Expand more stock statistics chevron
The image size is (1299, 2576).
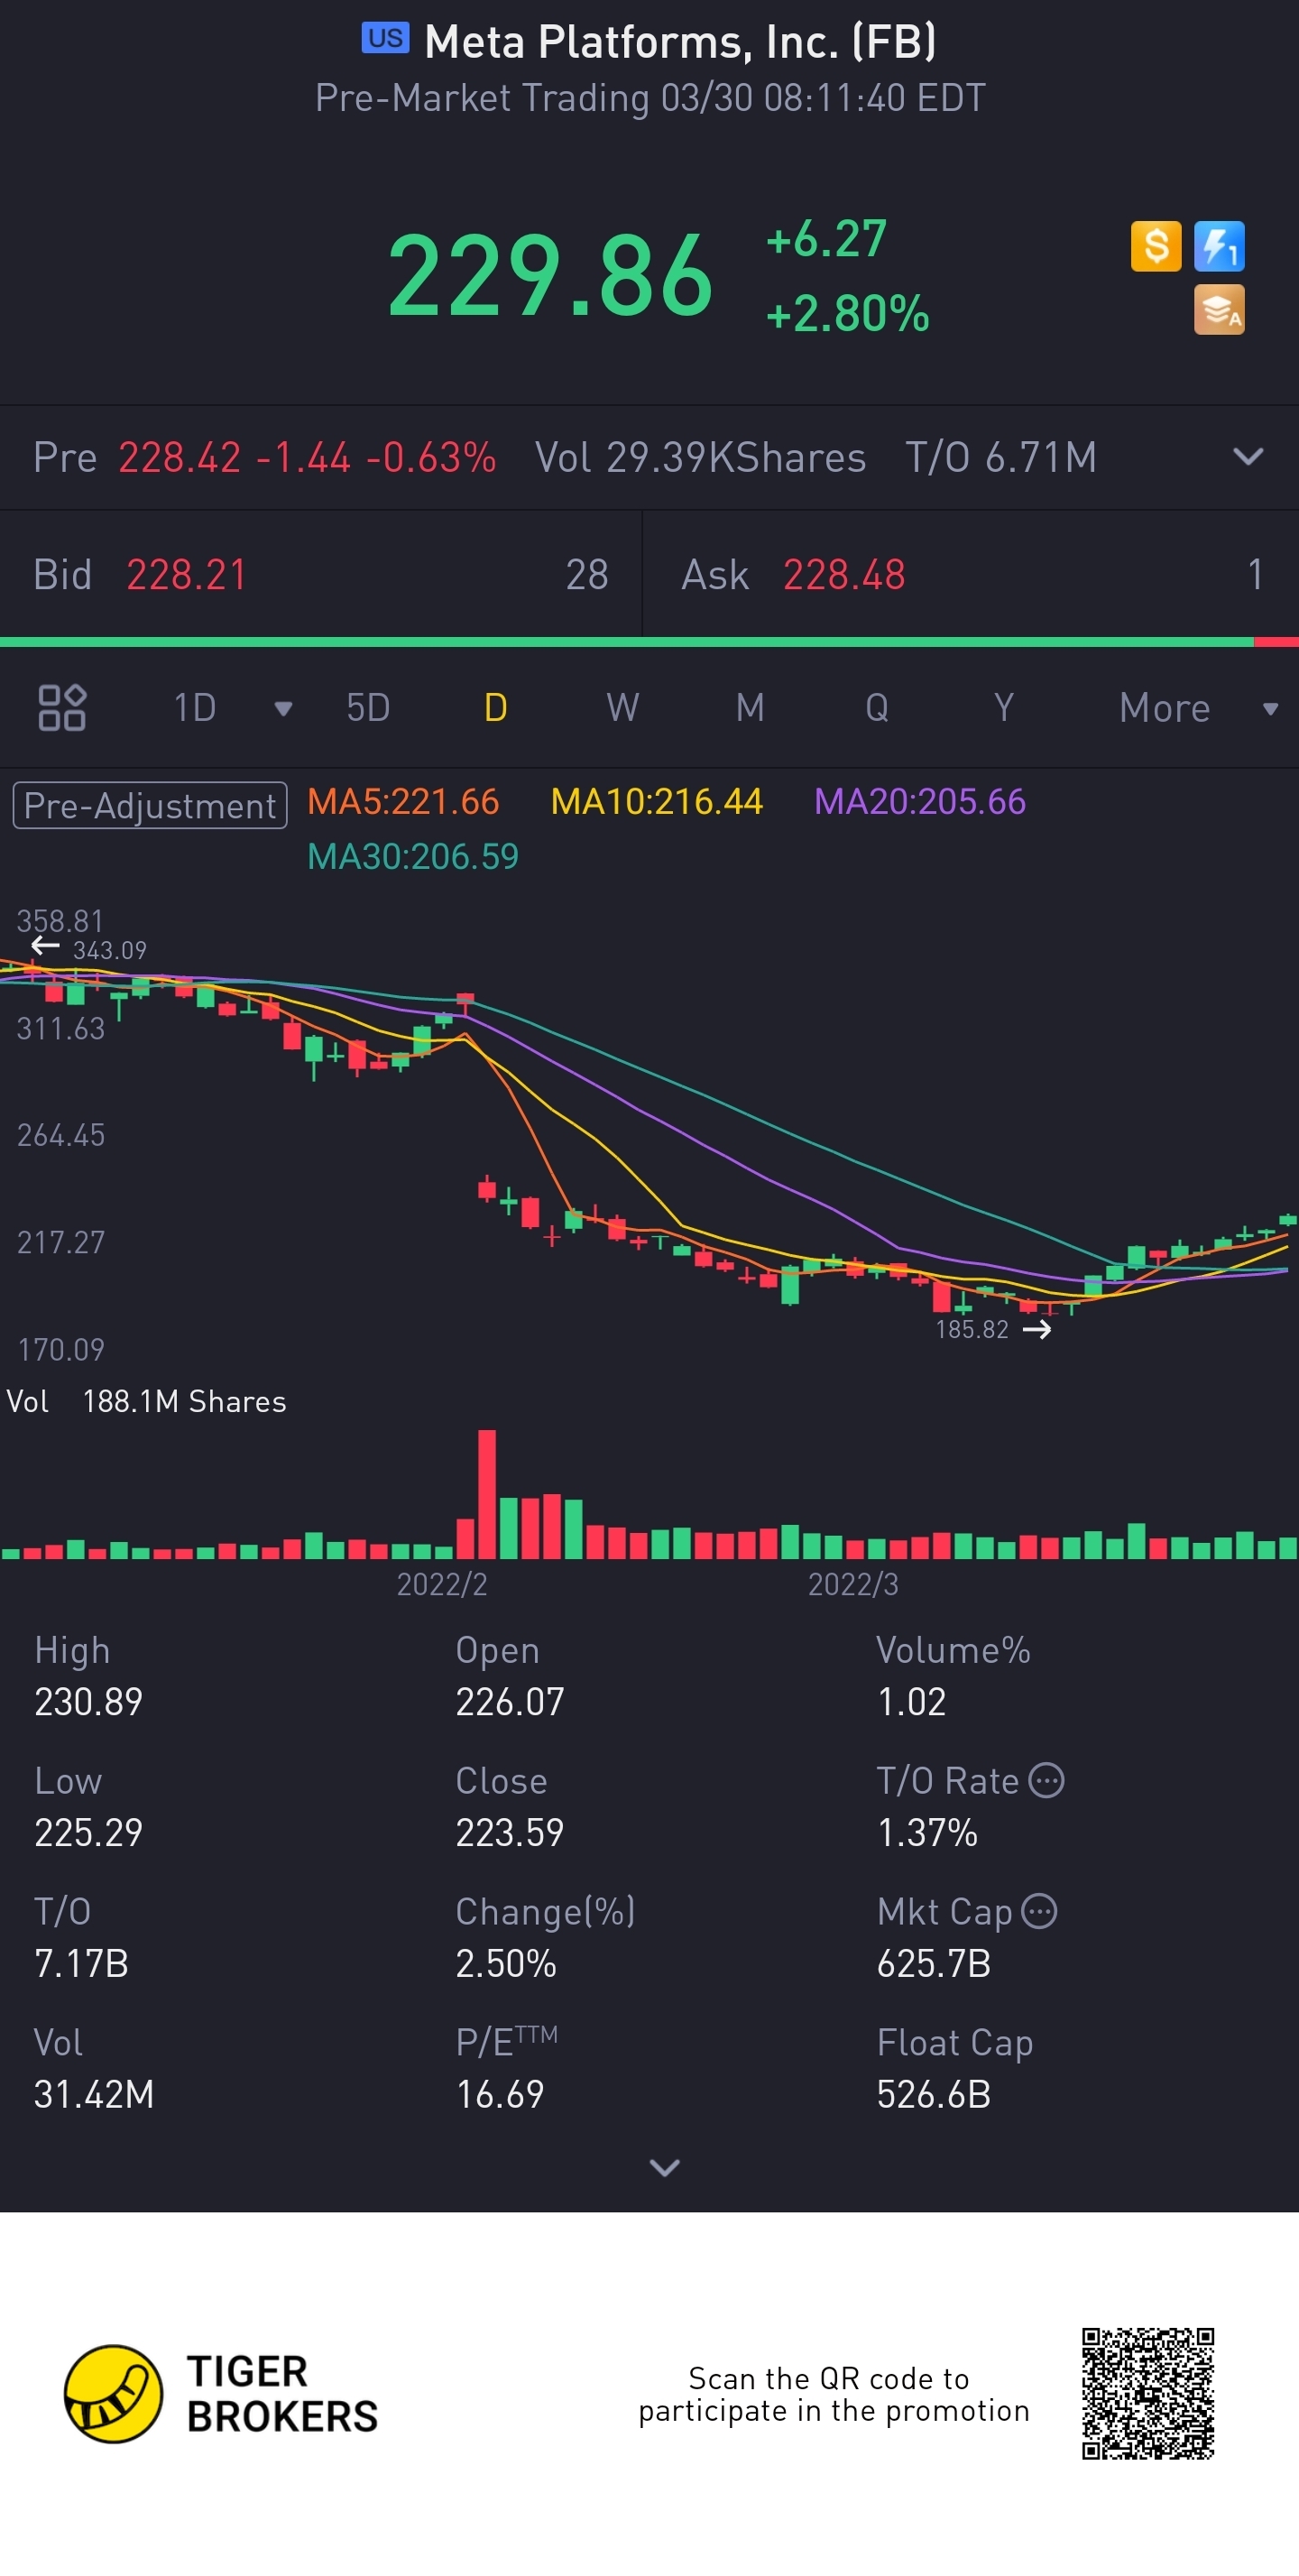click(x=665, y=2168)
